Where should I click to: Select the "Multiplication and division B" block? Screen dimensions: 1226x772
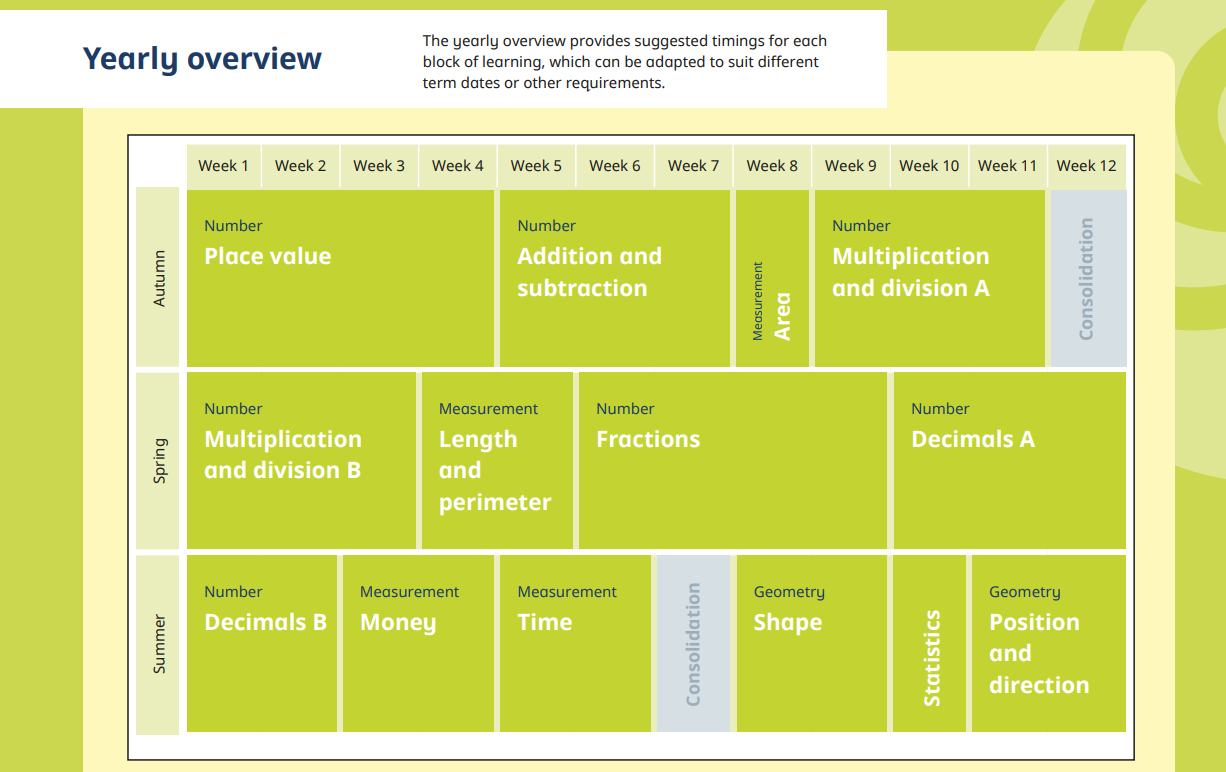pyautogui.click(x=301, y=461)
